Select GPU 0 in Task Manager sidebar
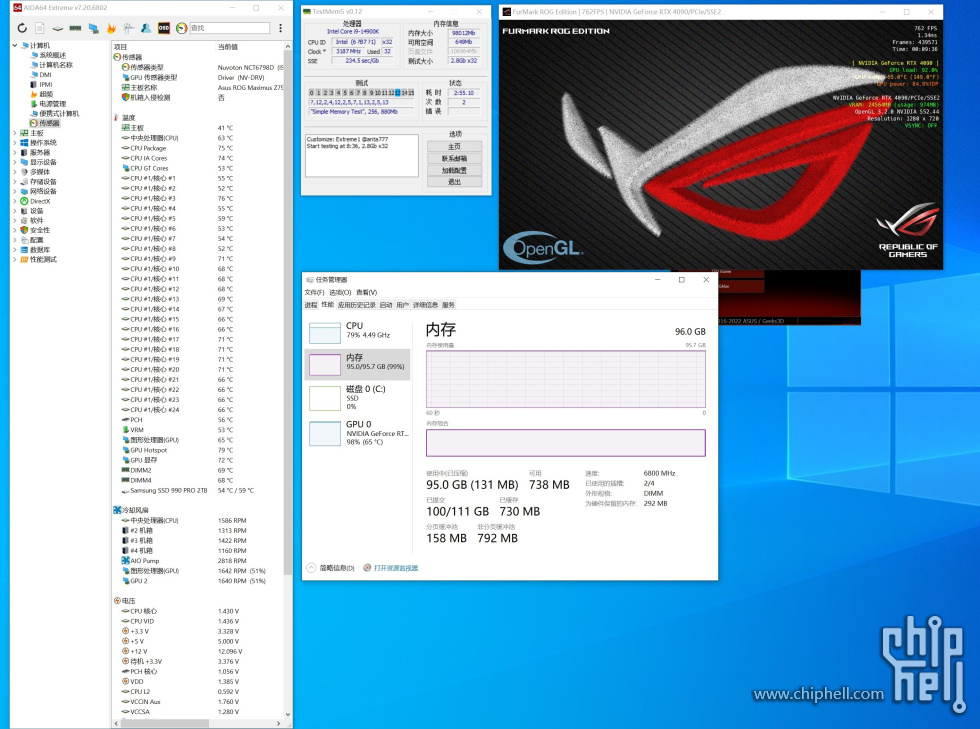Viewport: 980px width, 729px height. (358, 433)
